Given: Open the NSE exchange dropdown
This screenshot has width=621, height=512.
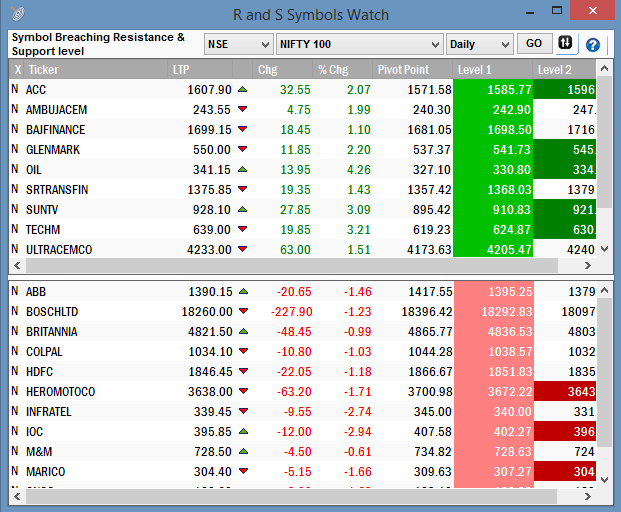Looking at the screenshot, I should [x=238, y=44].
